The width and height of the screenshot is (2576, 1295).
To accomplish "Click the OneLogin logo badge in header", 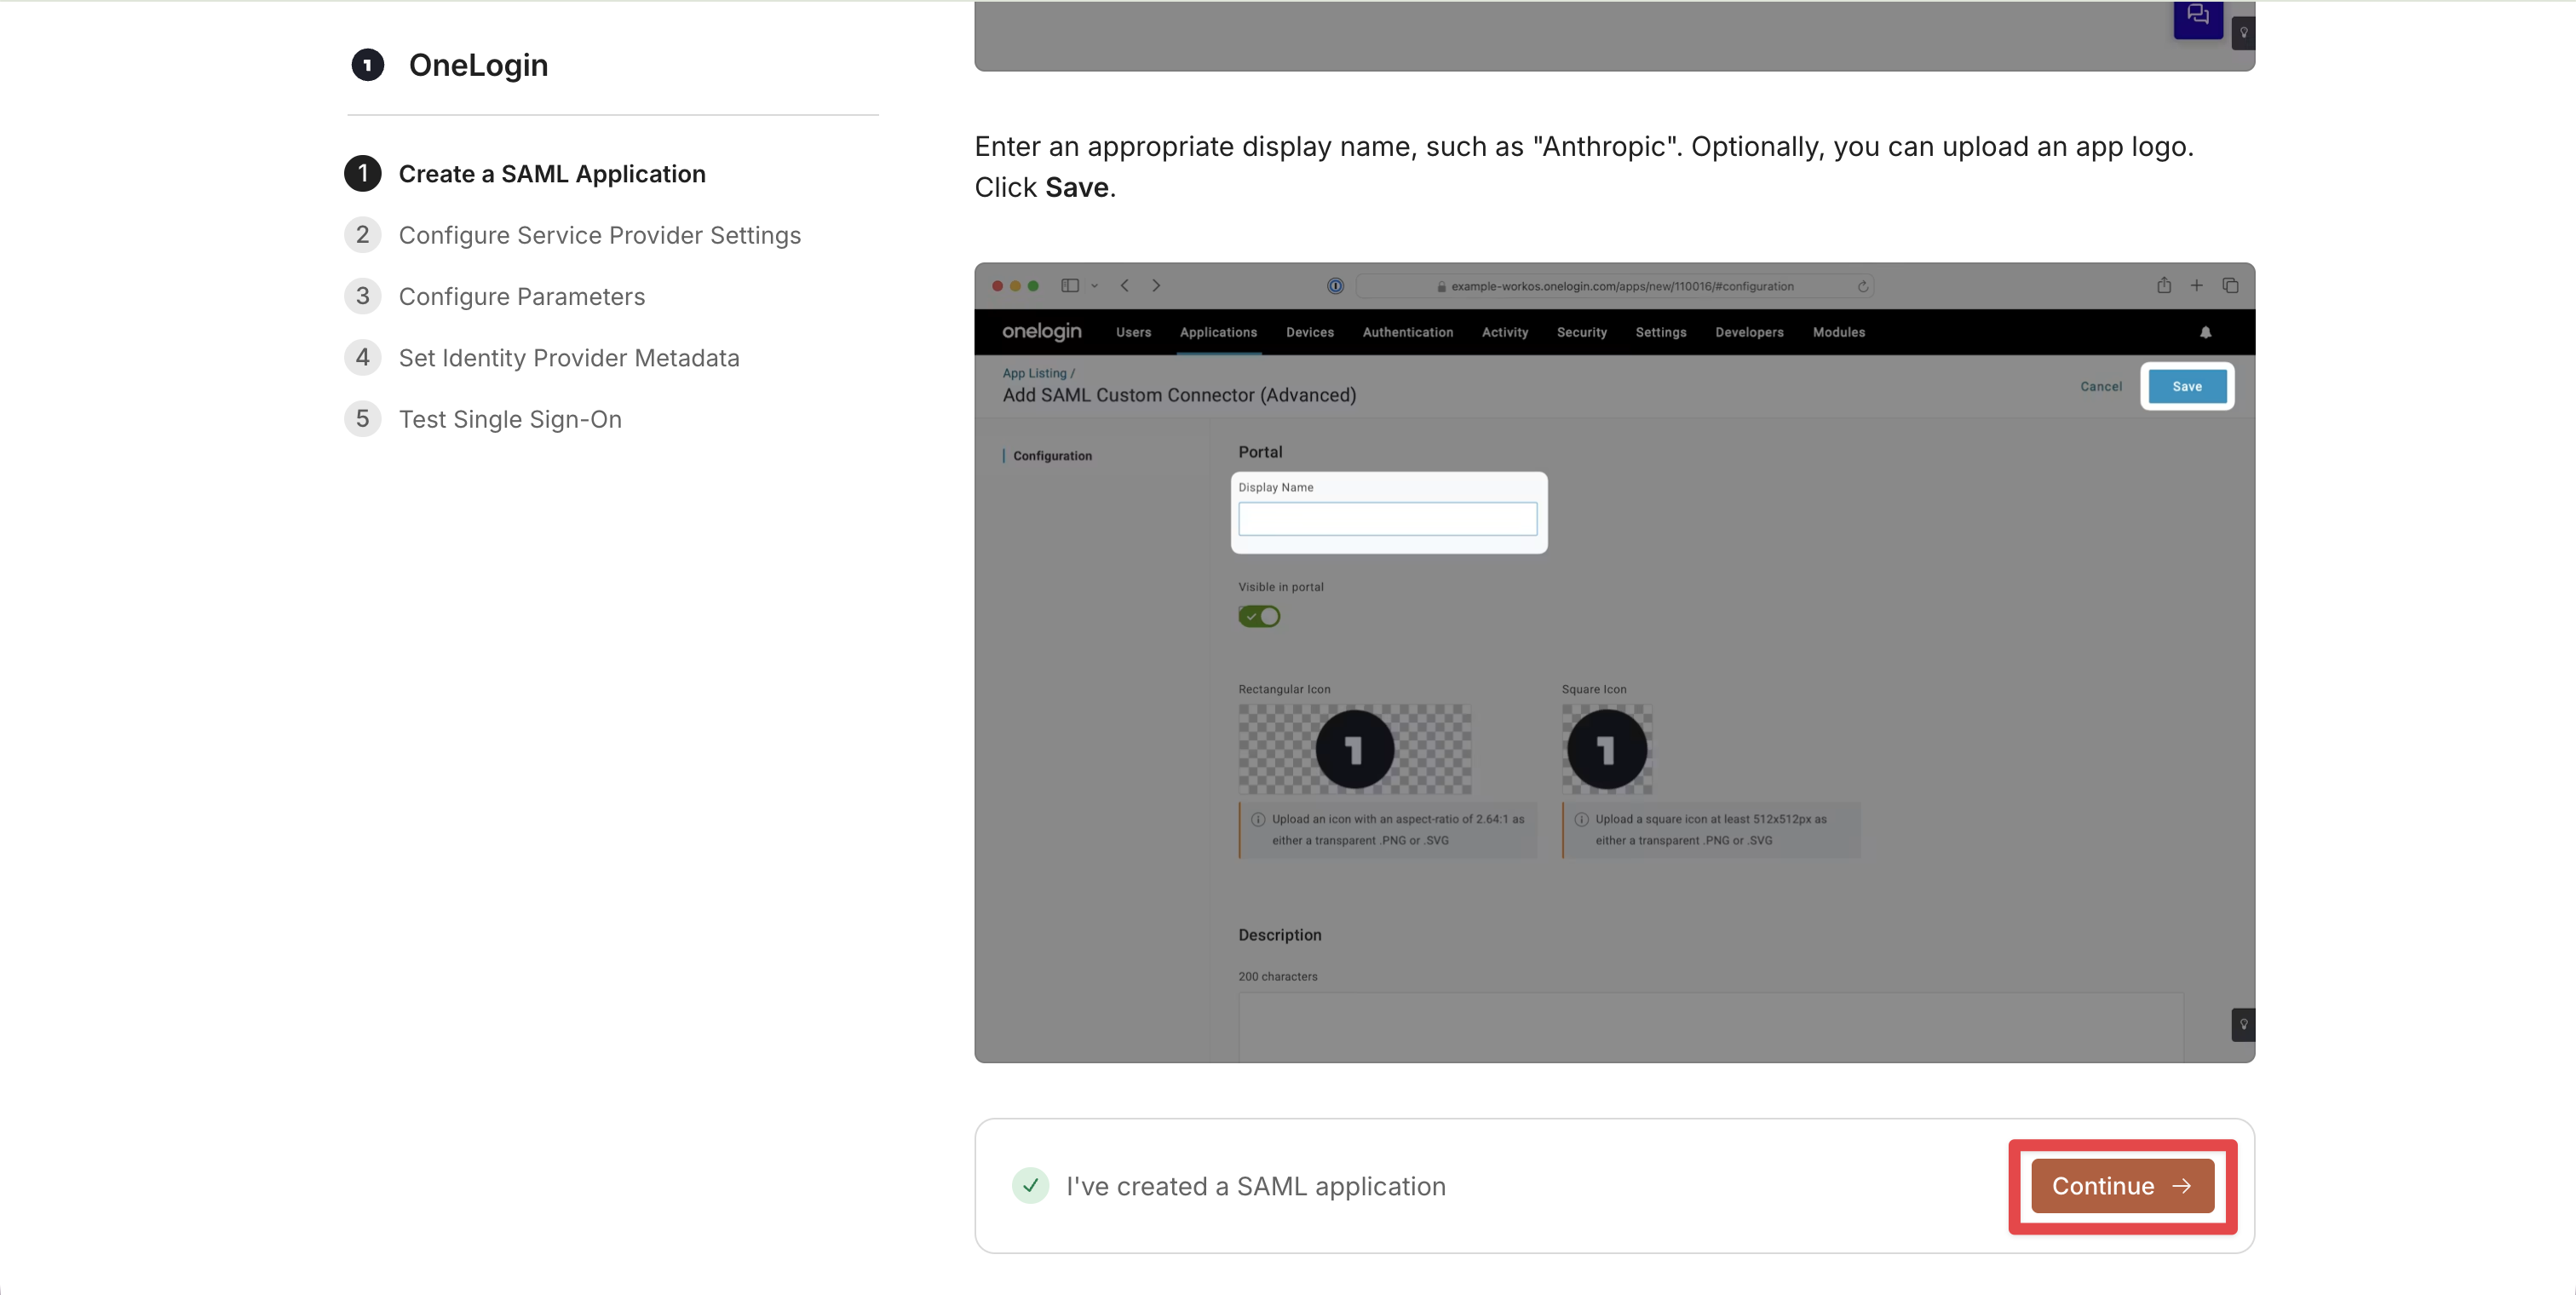I will pos(368,65).
